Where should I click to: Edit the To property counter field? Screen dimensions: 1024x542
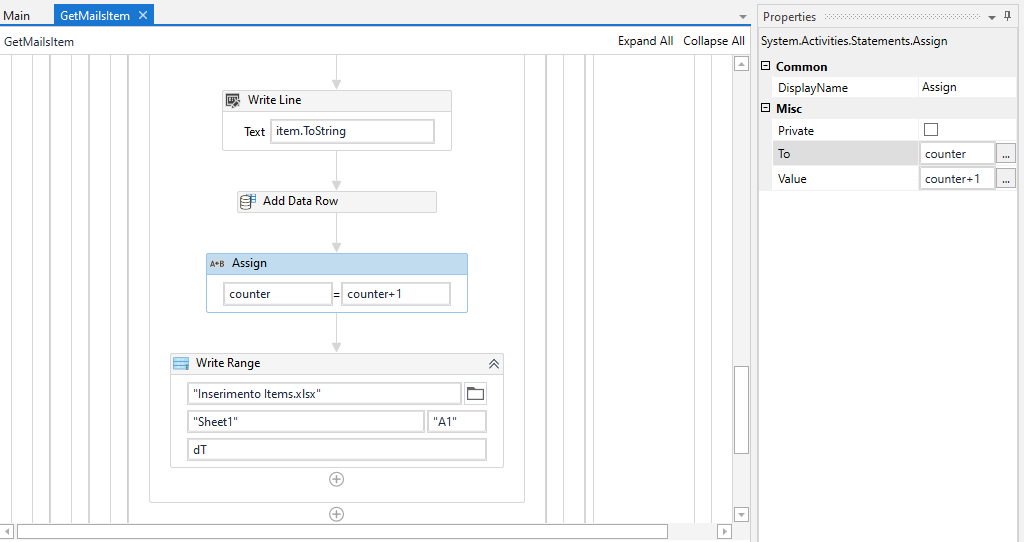point(957,154)
